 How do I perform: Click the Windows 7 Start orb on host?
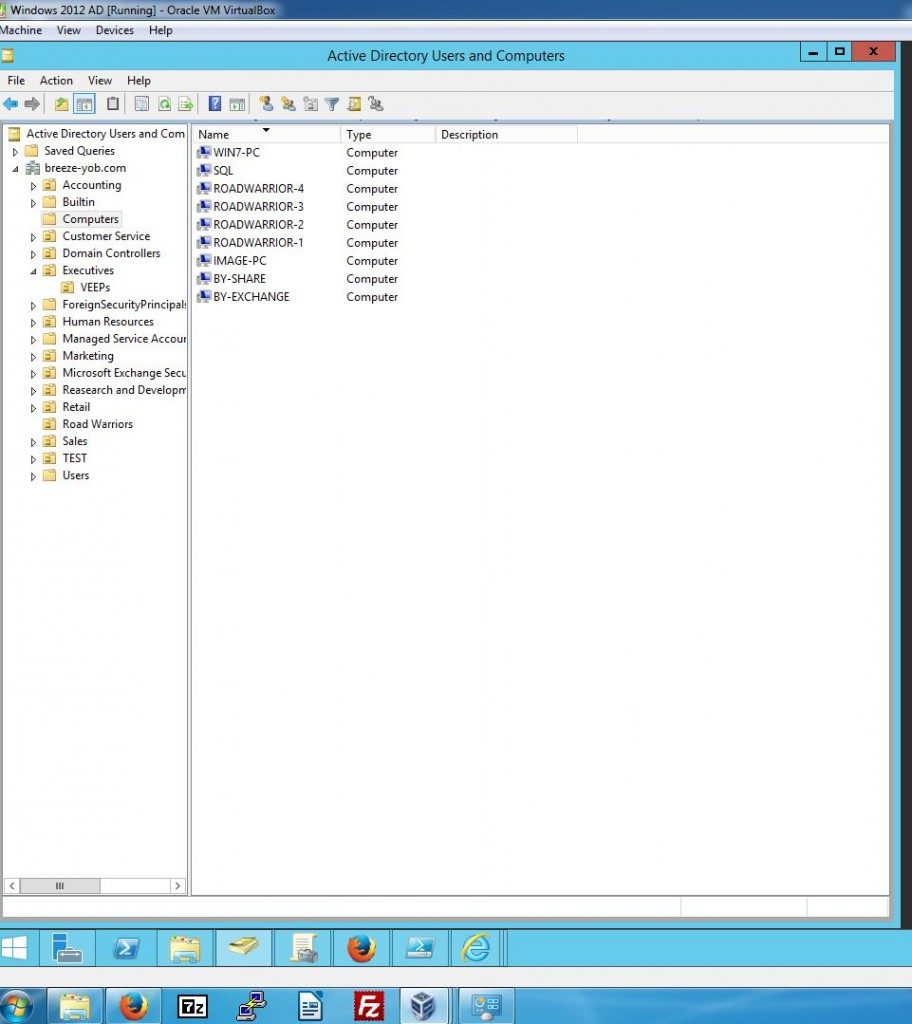click(x=18, y=1006)
